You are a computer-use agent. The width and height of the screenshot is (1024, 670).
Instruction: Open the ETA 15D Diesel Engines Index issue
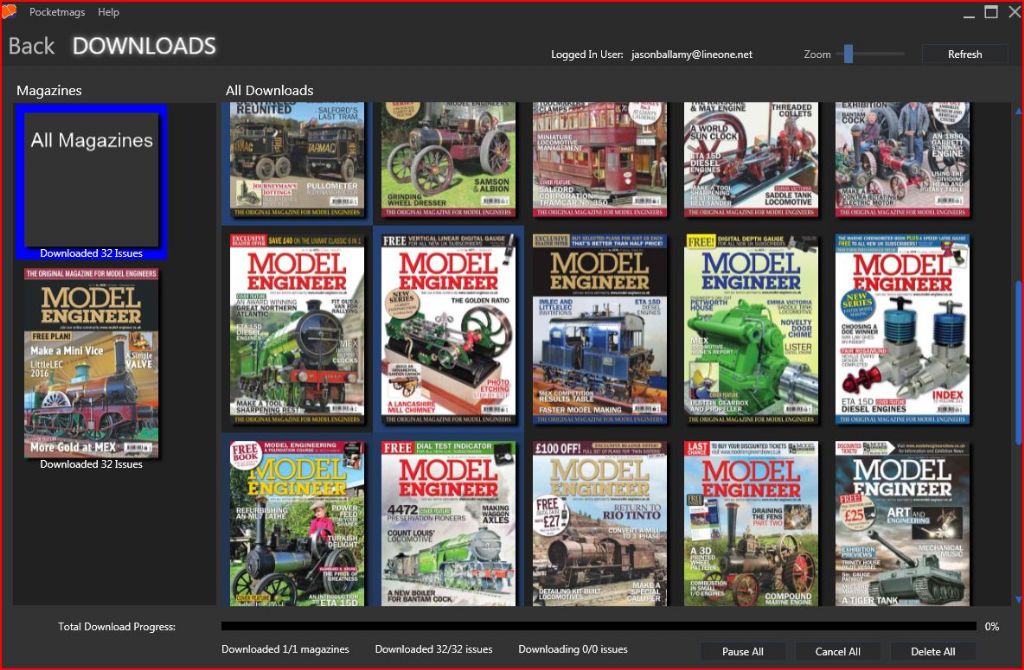point(903,329)
